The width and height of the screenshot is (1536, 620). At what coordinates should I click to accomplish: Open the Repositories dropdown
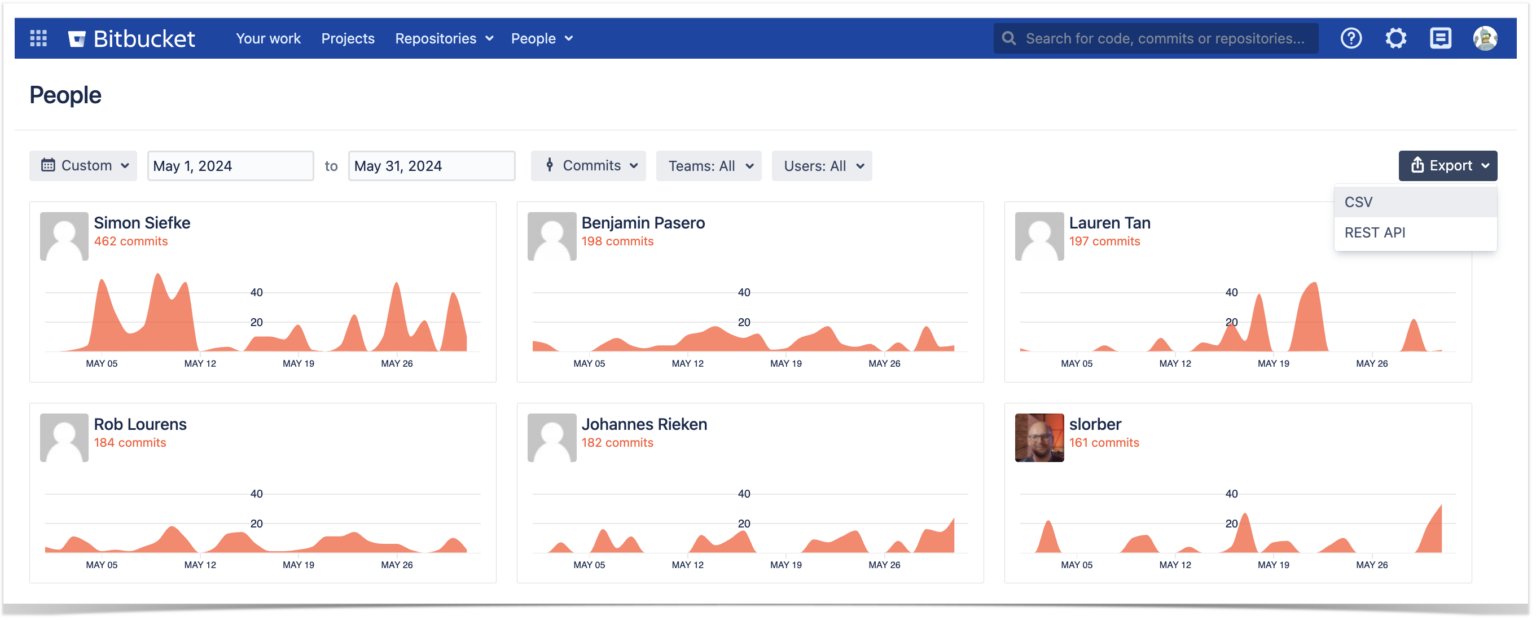pos(444,38)
